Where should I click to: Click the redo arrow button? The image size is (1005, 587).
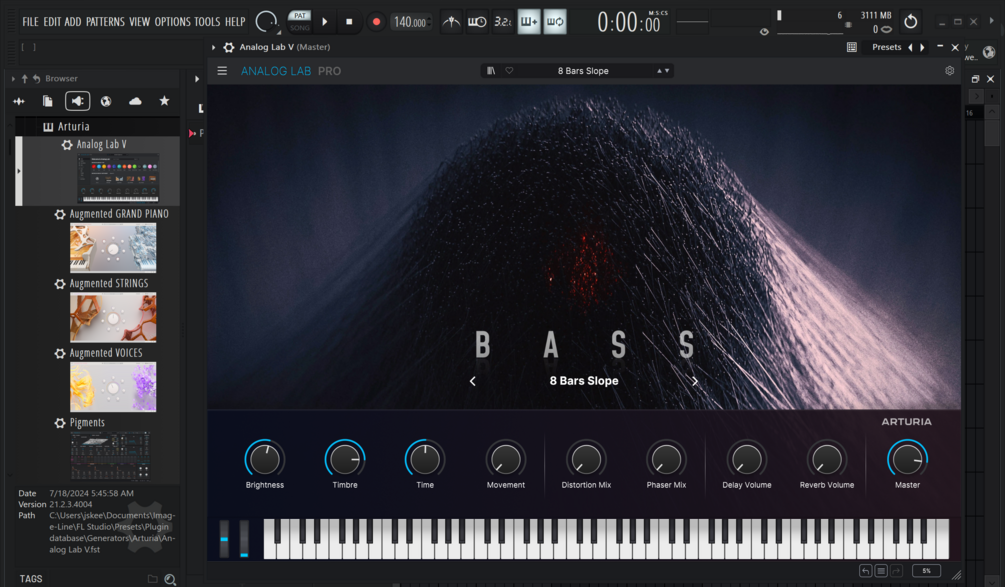(x=897, y=570)
